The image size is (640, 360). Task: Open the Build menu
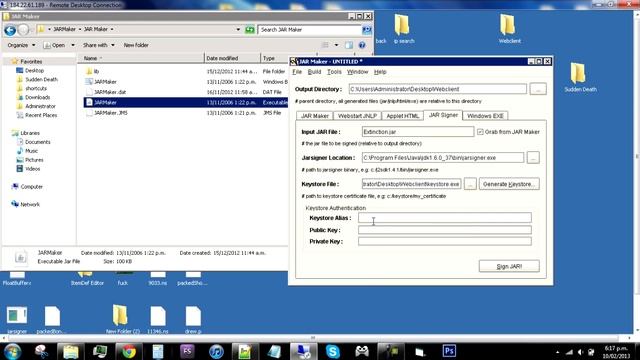[314, 72]
